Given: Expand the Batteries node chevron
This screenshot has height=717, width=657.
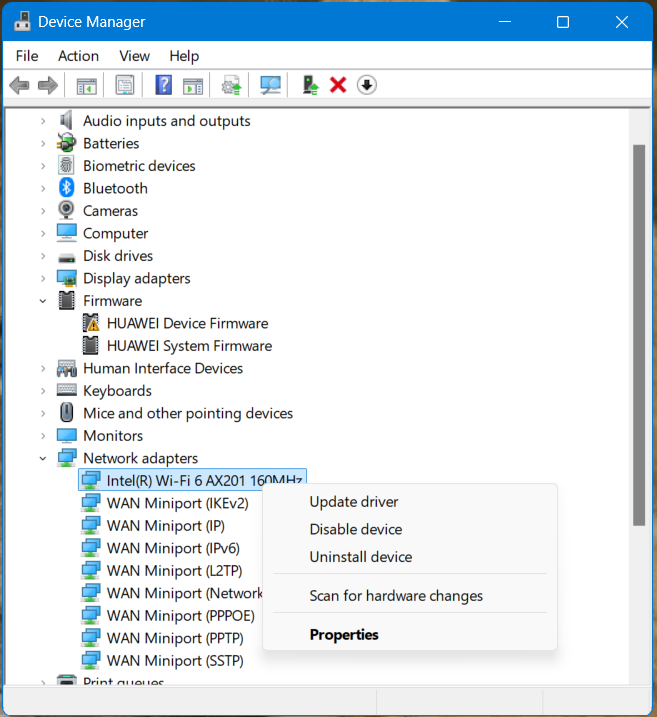Looking at the screenshot, I should coord(43,144).
